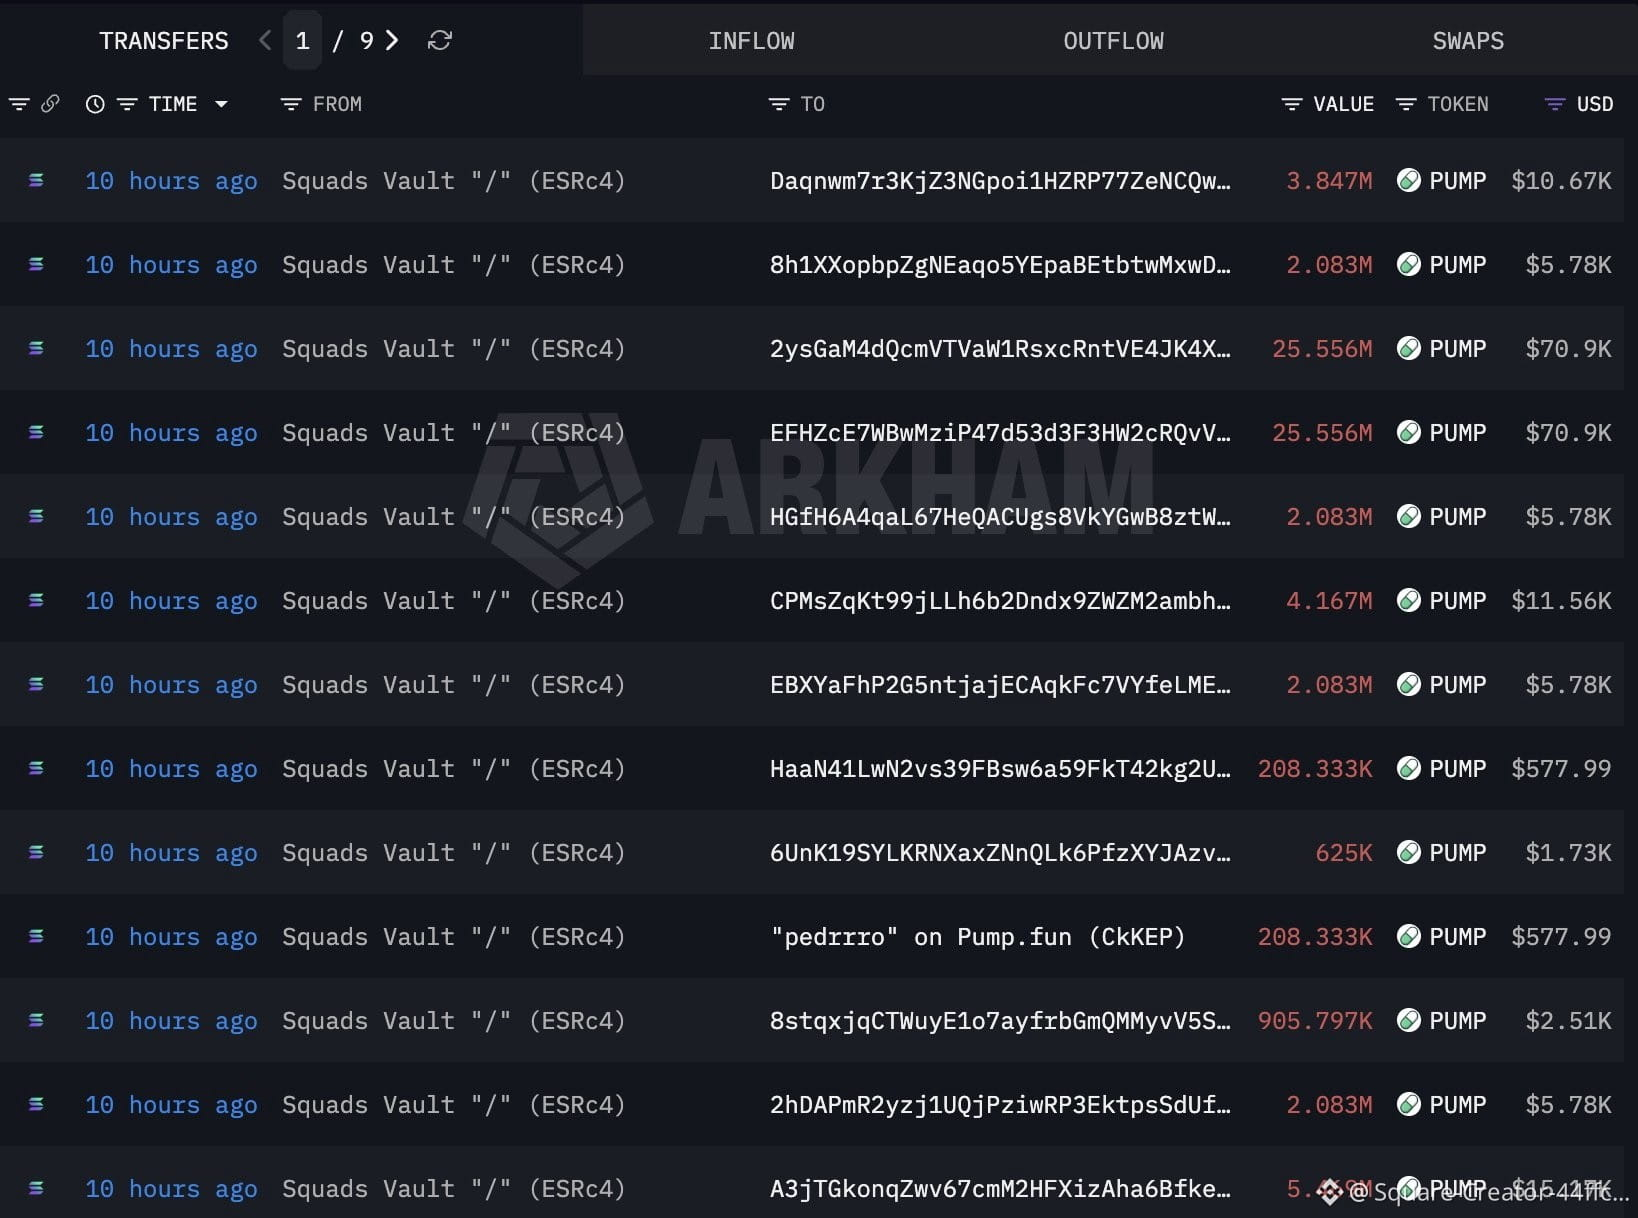The width and height of the screenshot is (1638, 1218).
Task: Open the leftmost column filter icon
Action: pyautogui.click(x=19, y=104)
